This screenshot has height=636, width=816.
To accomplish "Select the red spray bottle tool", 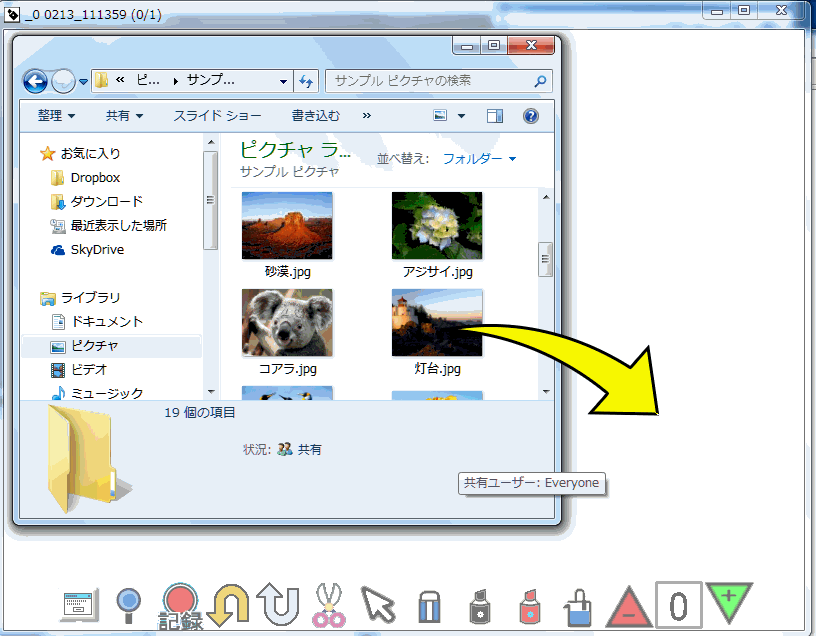I will pos(530,606).
